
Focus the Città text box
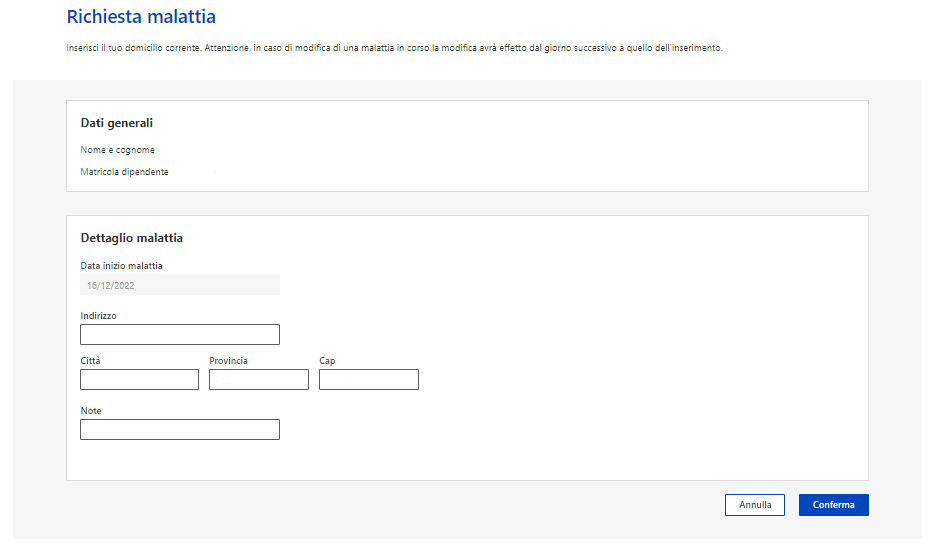tap(140, 380)
